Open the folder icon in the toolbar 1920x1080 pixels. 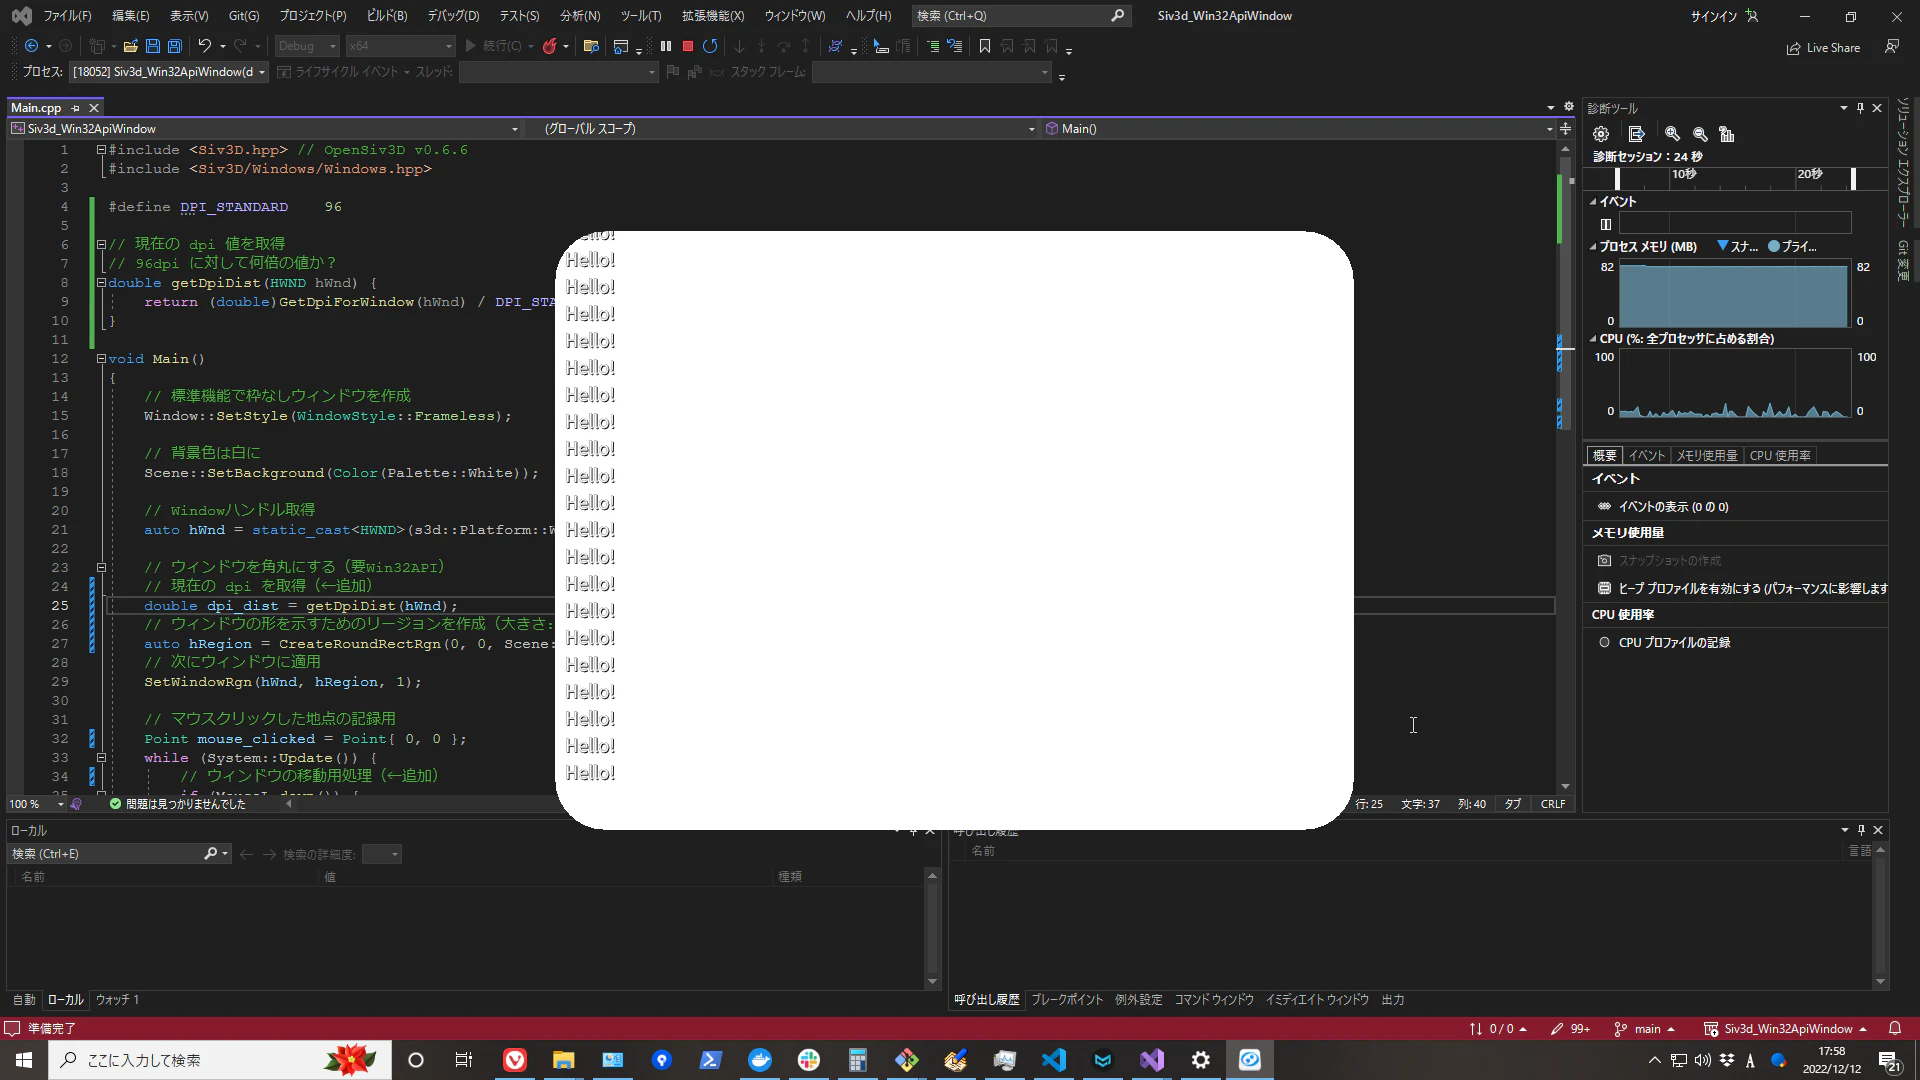[131, 46]
